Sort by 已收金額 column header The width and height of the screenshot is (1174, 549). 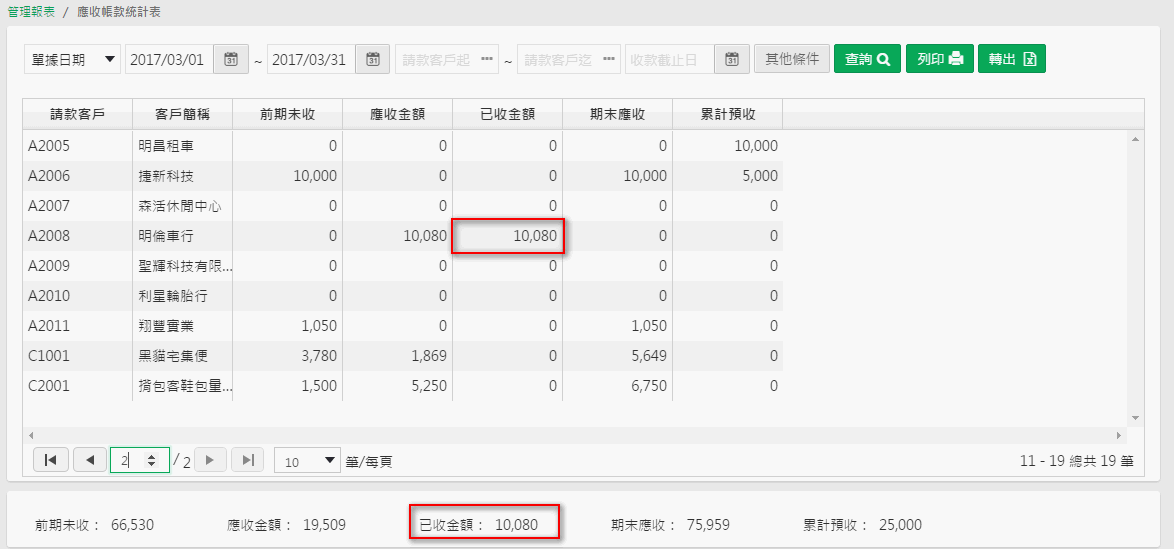[508, 115]
